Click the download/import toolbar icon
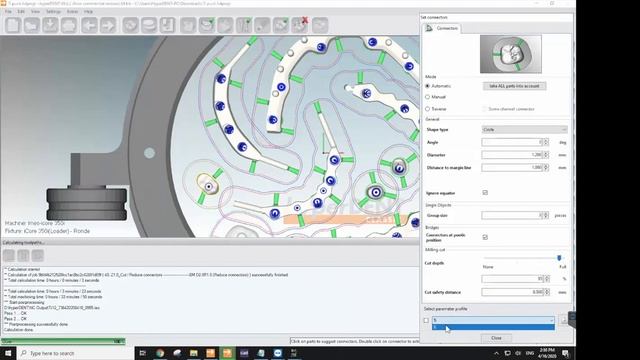Viewport: 640px width, 360px height. click(x=50, y=25)
